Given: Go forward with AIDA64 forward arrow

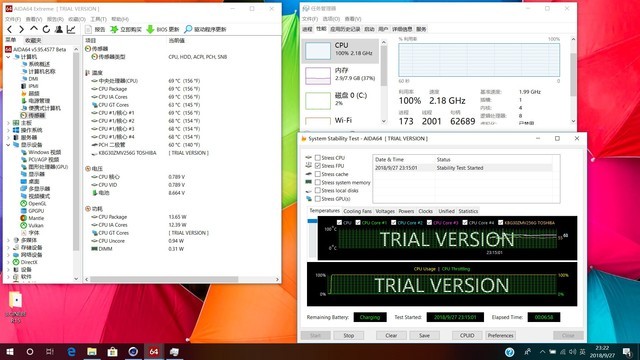Looking at the screenshot, I should pos(21,29).
